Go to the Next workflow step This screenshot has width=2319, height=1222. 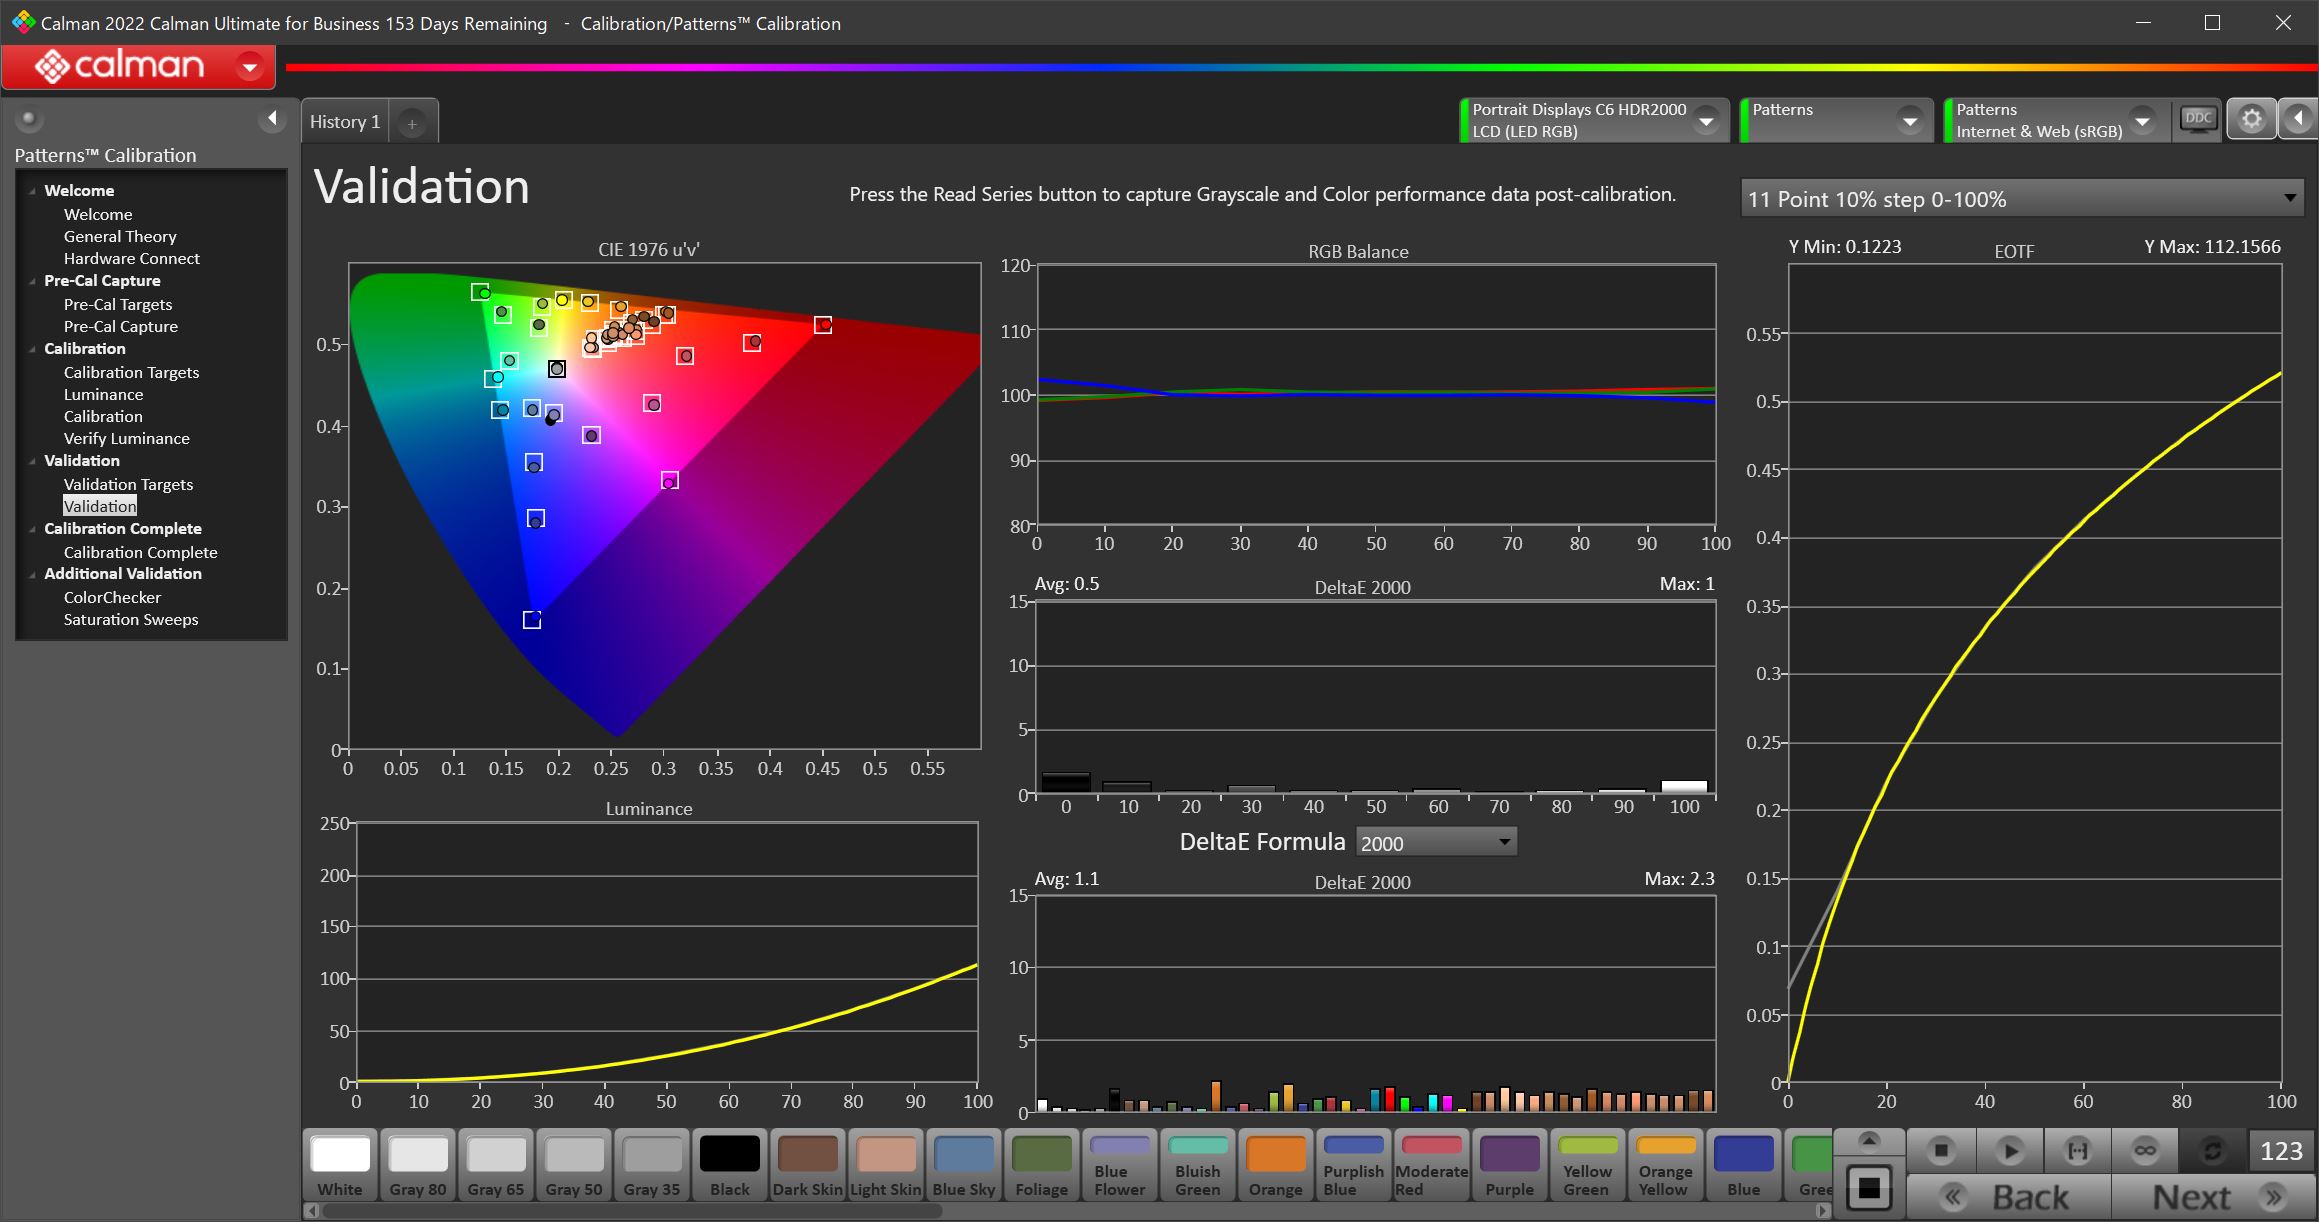tap(2213, 1197)
